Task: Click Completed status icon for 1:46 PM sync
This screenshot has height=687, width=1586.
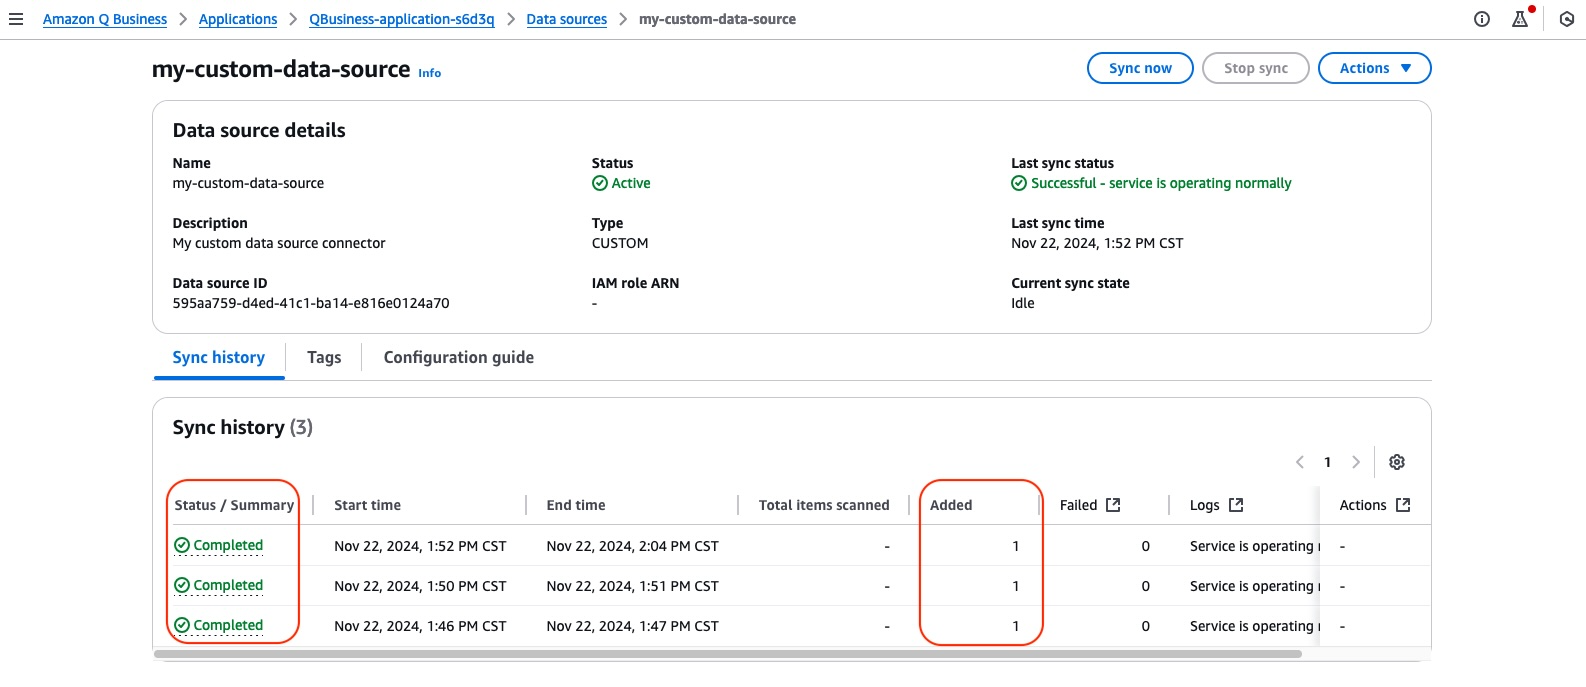Action: pyautogui.click(x=182, y=625)
